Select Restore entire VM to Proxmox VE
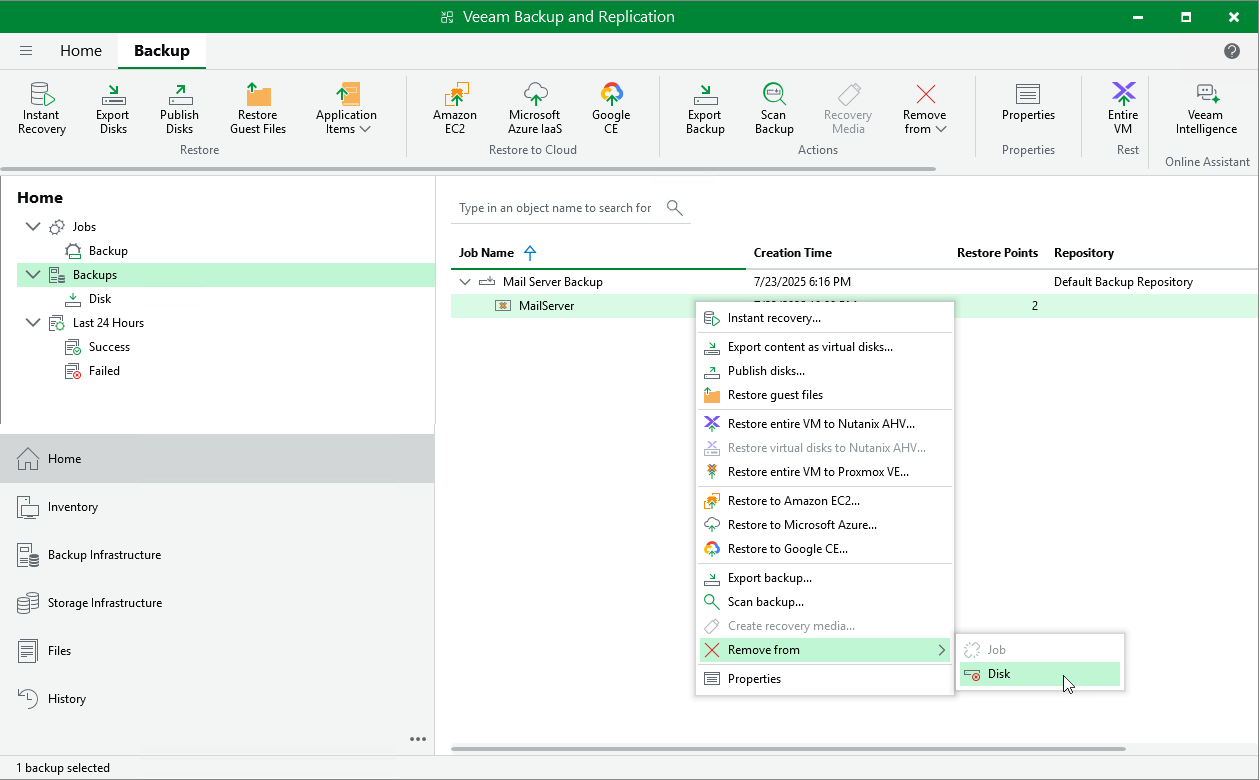This screenshot has height=780, width=1260. [x=817, y=472]
